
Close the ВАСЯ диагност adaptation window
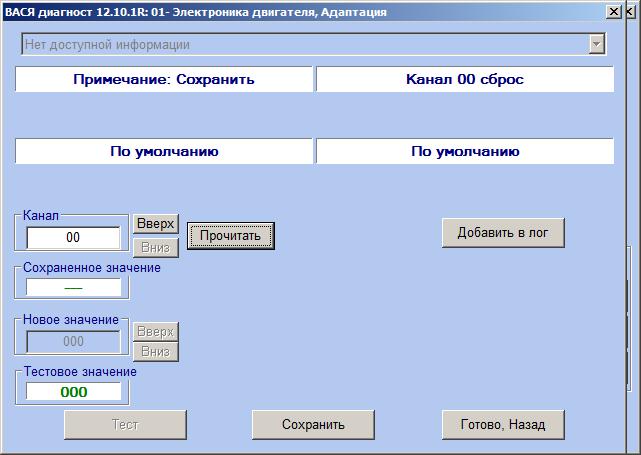(611, 12)
